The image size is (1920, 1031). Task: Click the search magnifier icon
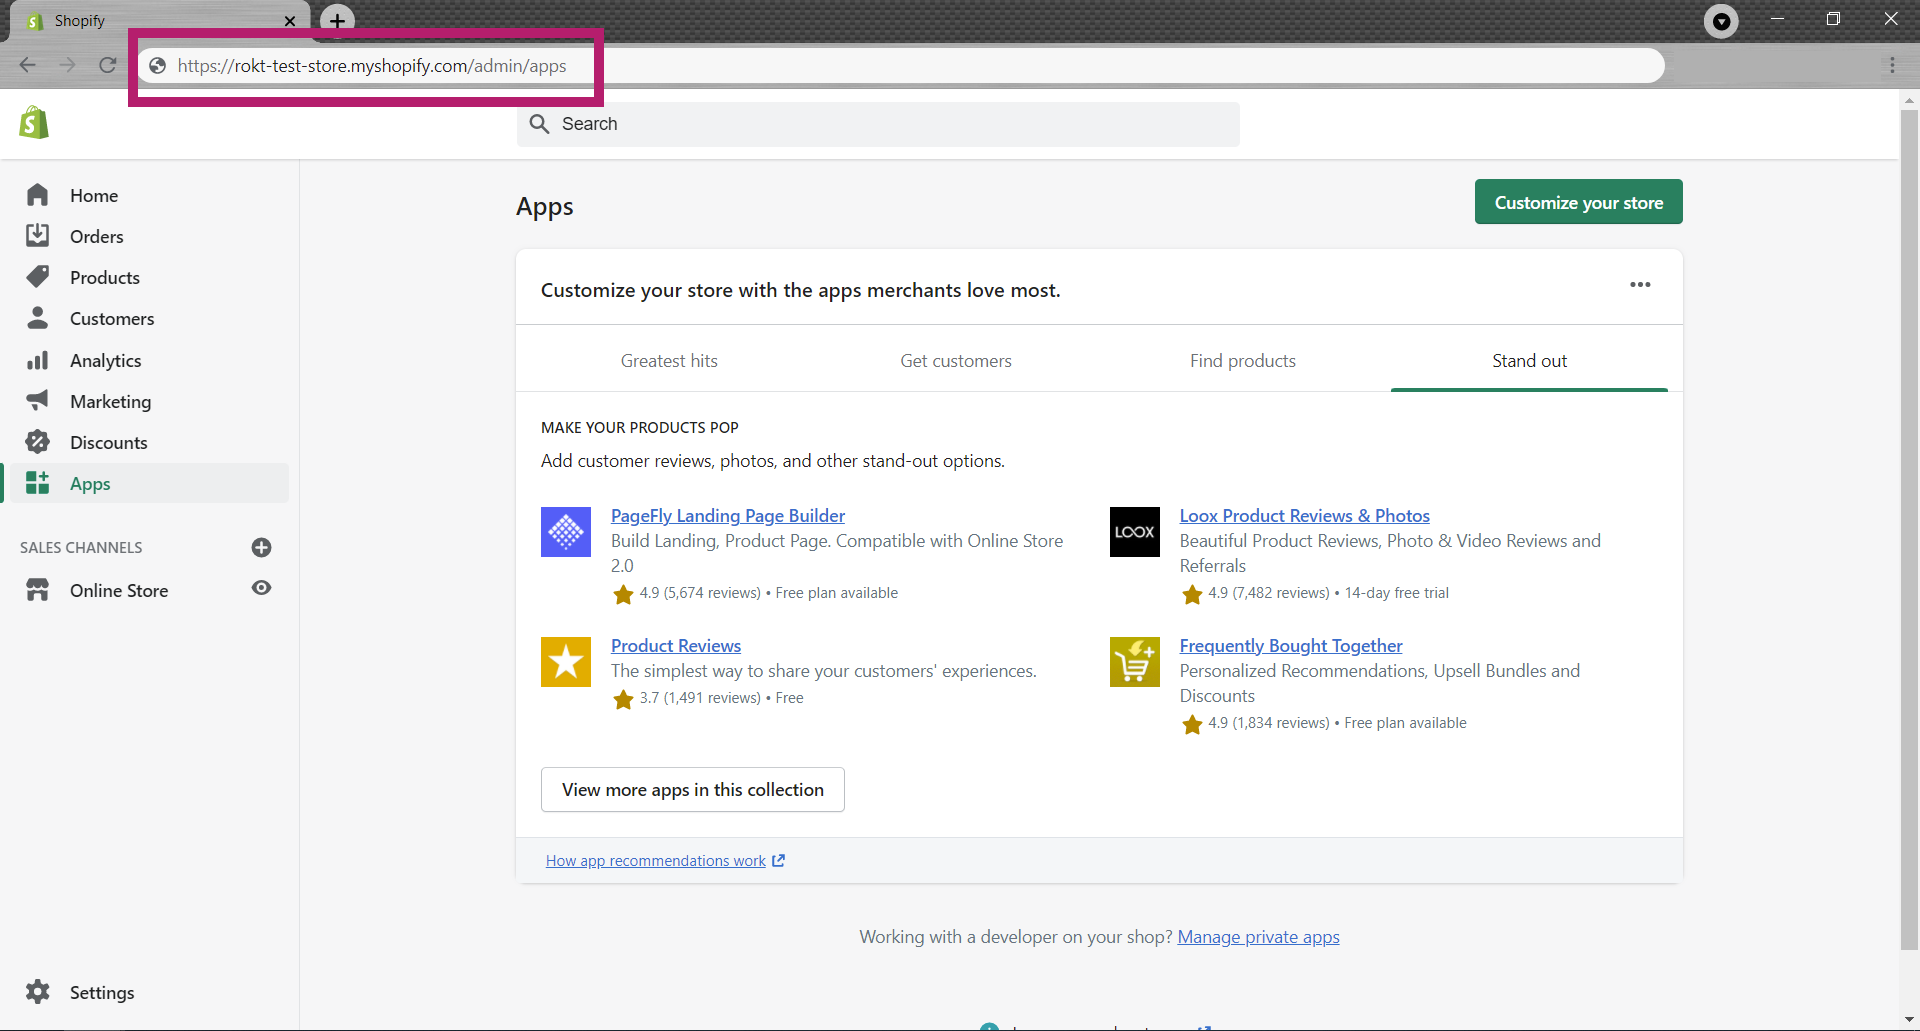540,124
